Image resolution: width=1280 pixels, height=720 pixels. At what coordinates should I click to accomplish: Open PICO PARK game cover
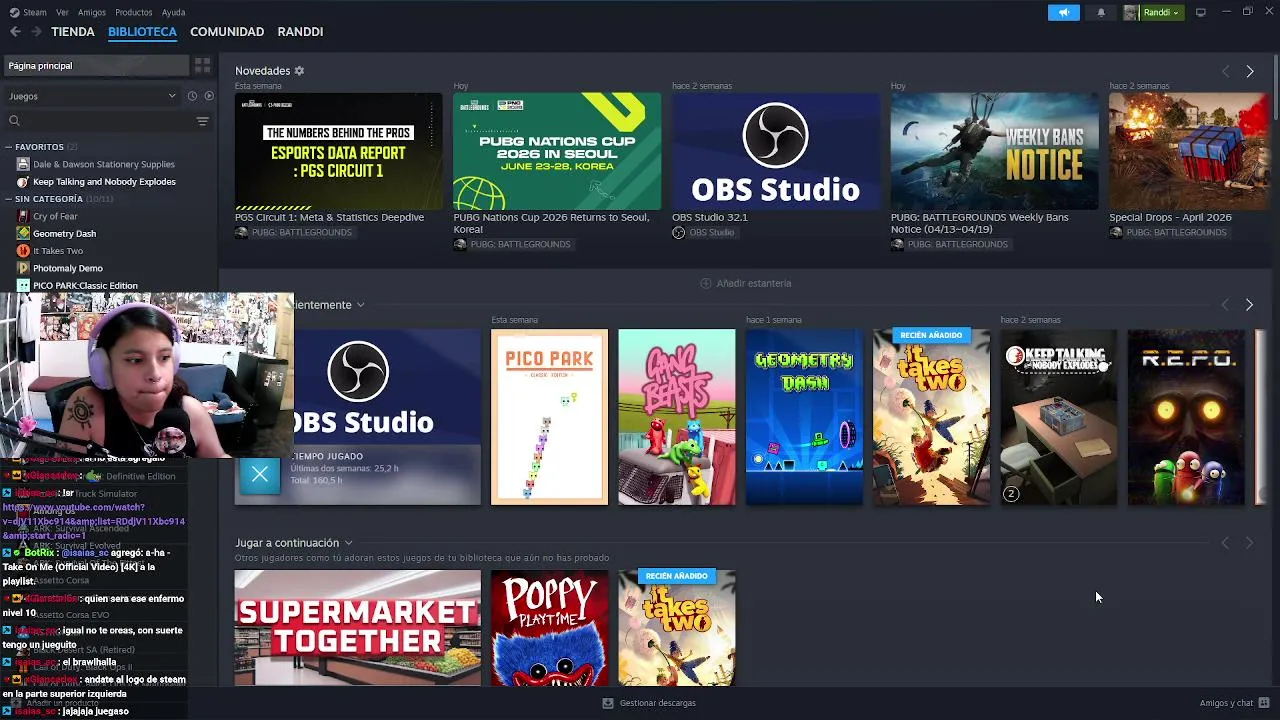click(549, 417)
